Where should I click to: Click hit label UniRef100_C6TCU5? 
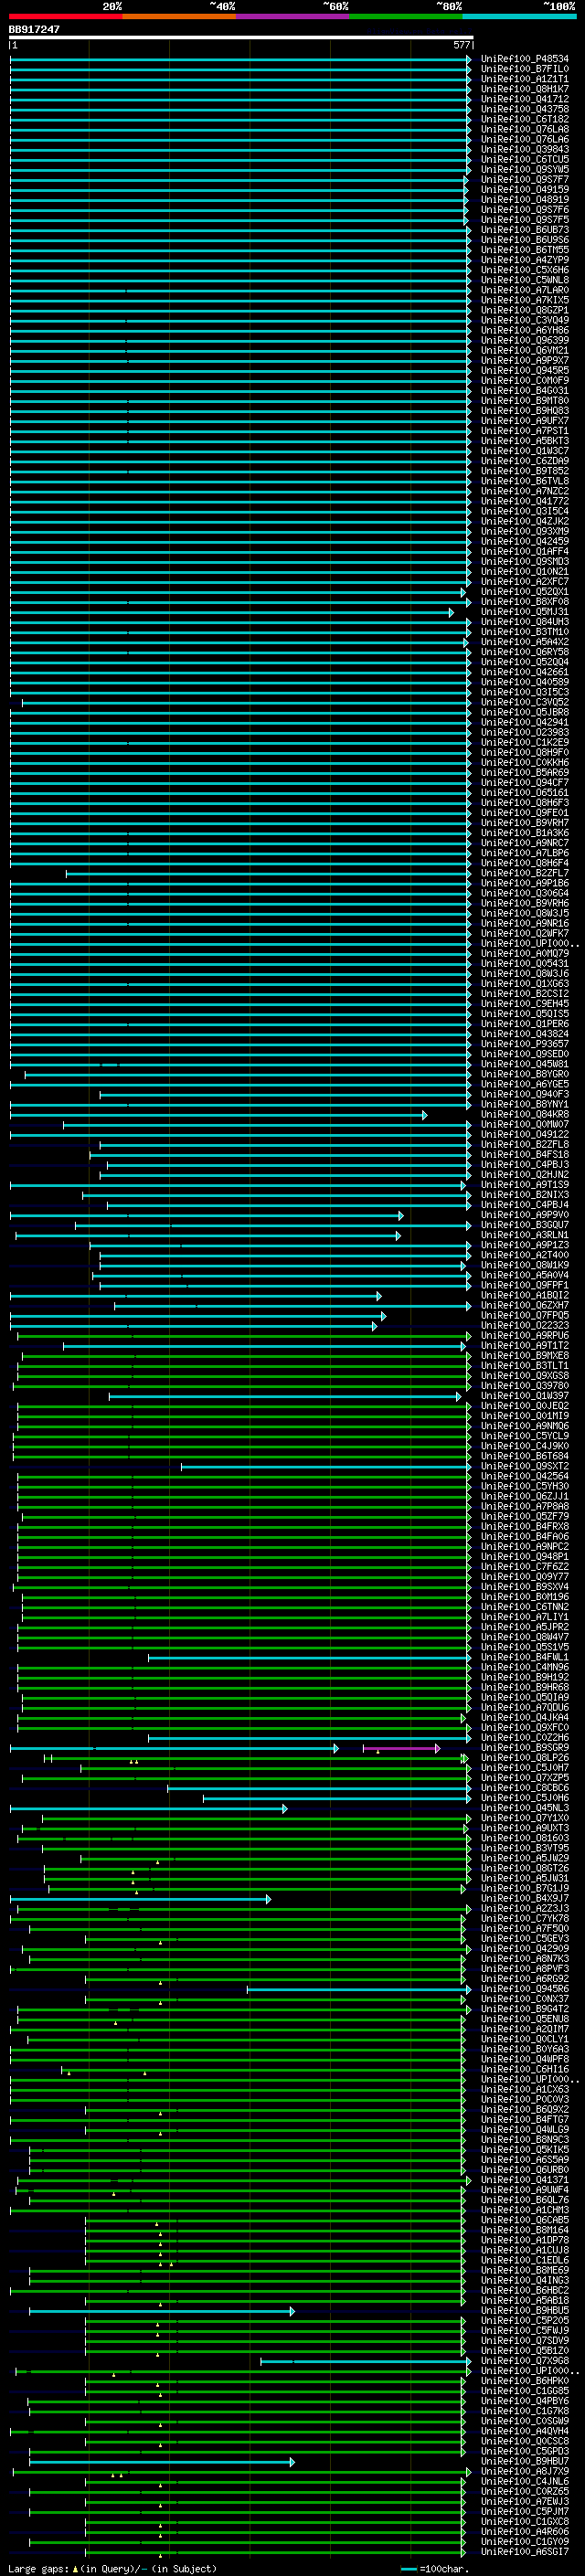(524, 159)
